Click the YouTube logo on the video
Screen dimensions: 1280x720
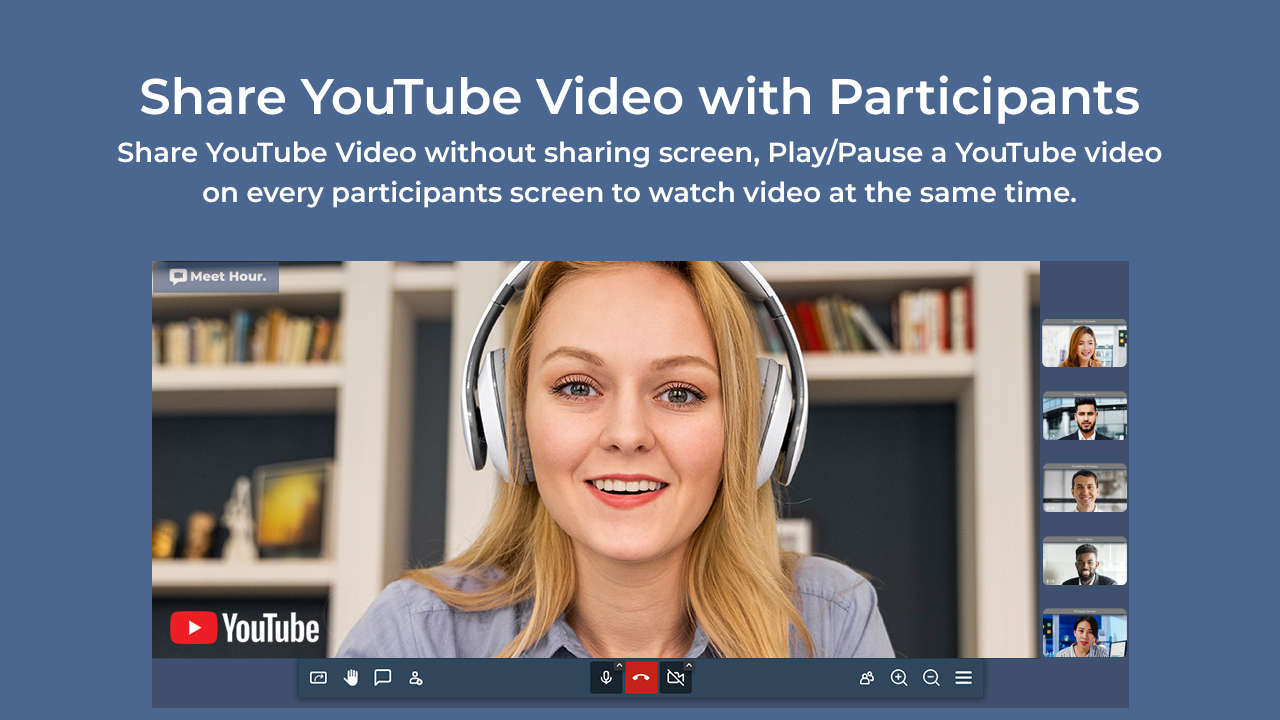245,628
